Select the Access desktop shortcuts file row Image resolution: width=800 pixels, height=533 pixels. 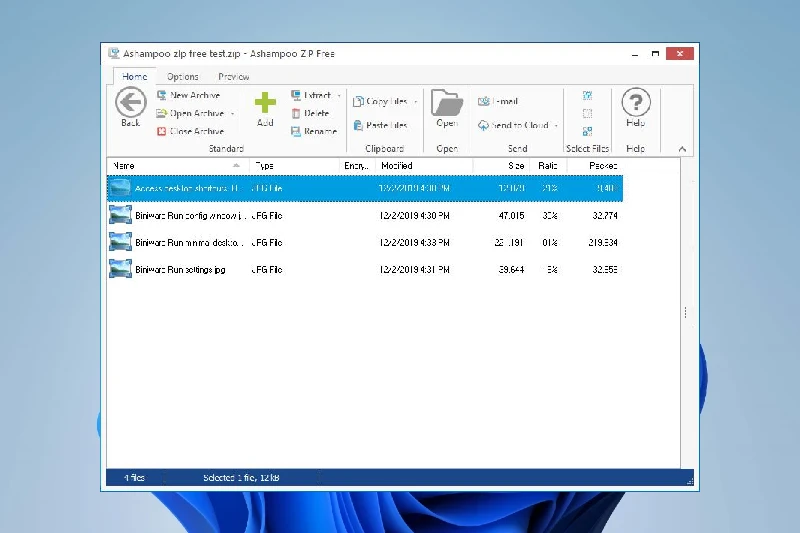tap(365, 188)
